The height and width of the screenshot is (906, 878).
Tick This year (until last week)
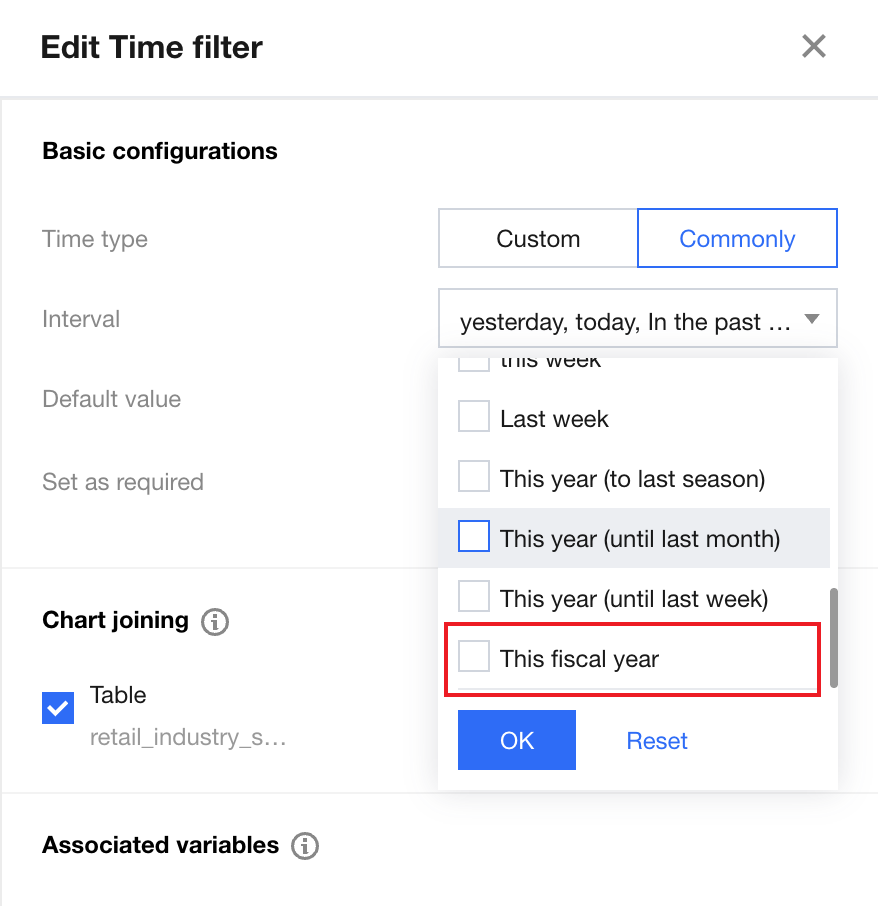coord(474,597)
